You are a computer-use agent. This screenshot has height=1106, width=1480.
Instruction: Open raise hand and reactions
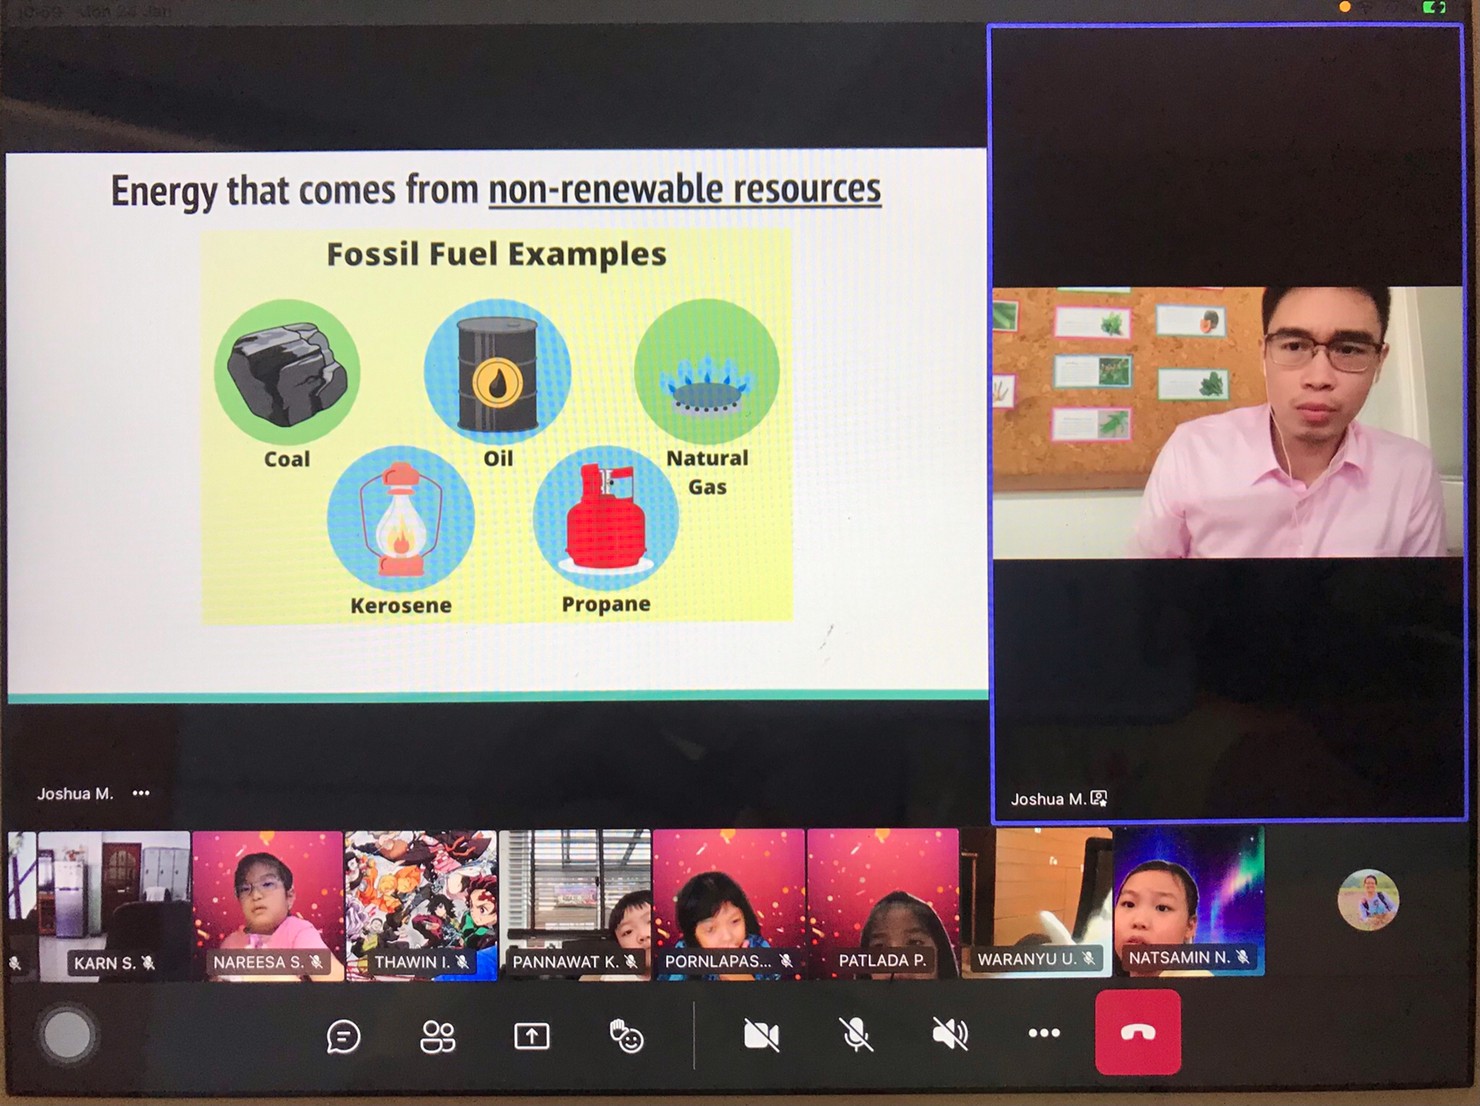pos(626,1036)
